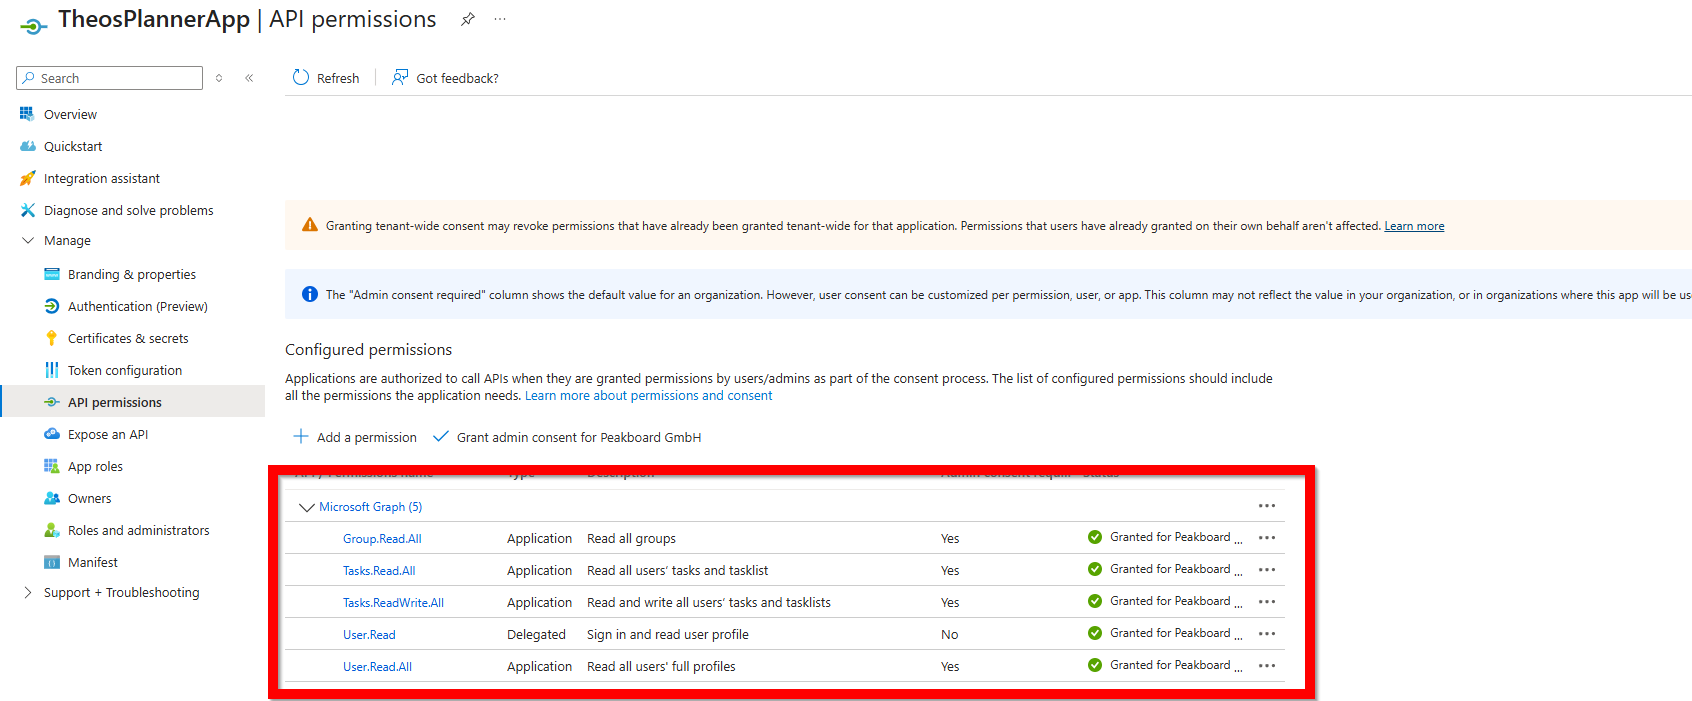Expand the Support + Troubleshooting section

pos(28,592)
